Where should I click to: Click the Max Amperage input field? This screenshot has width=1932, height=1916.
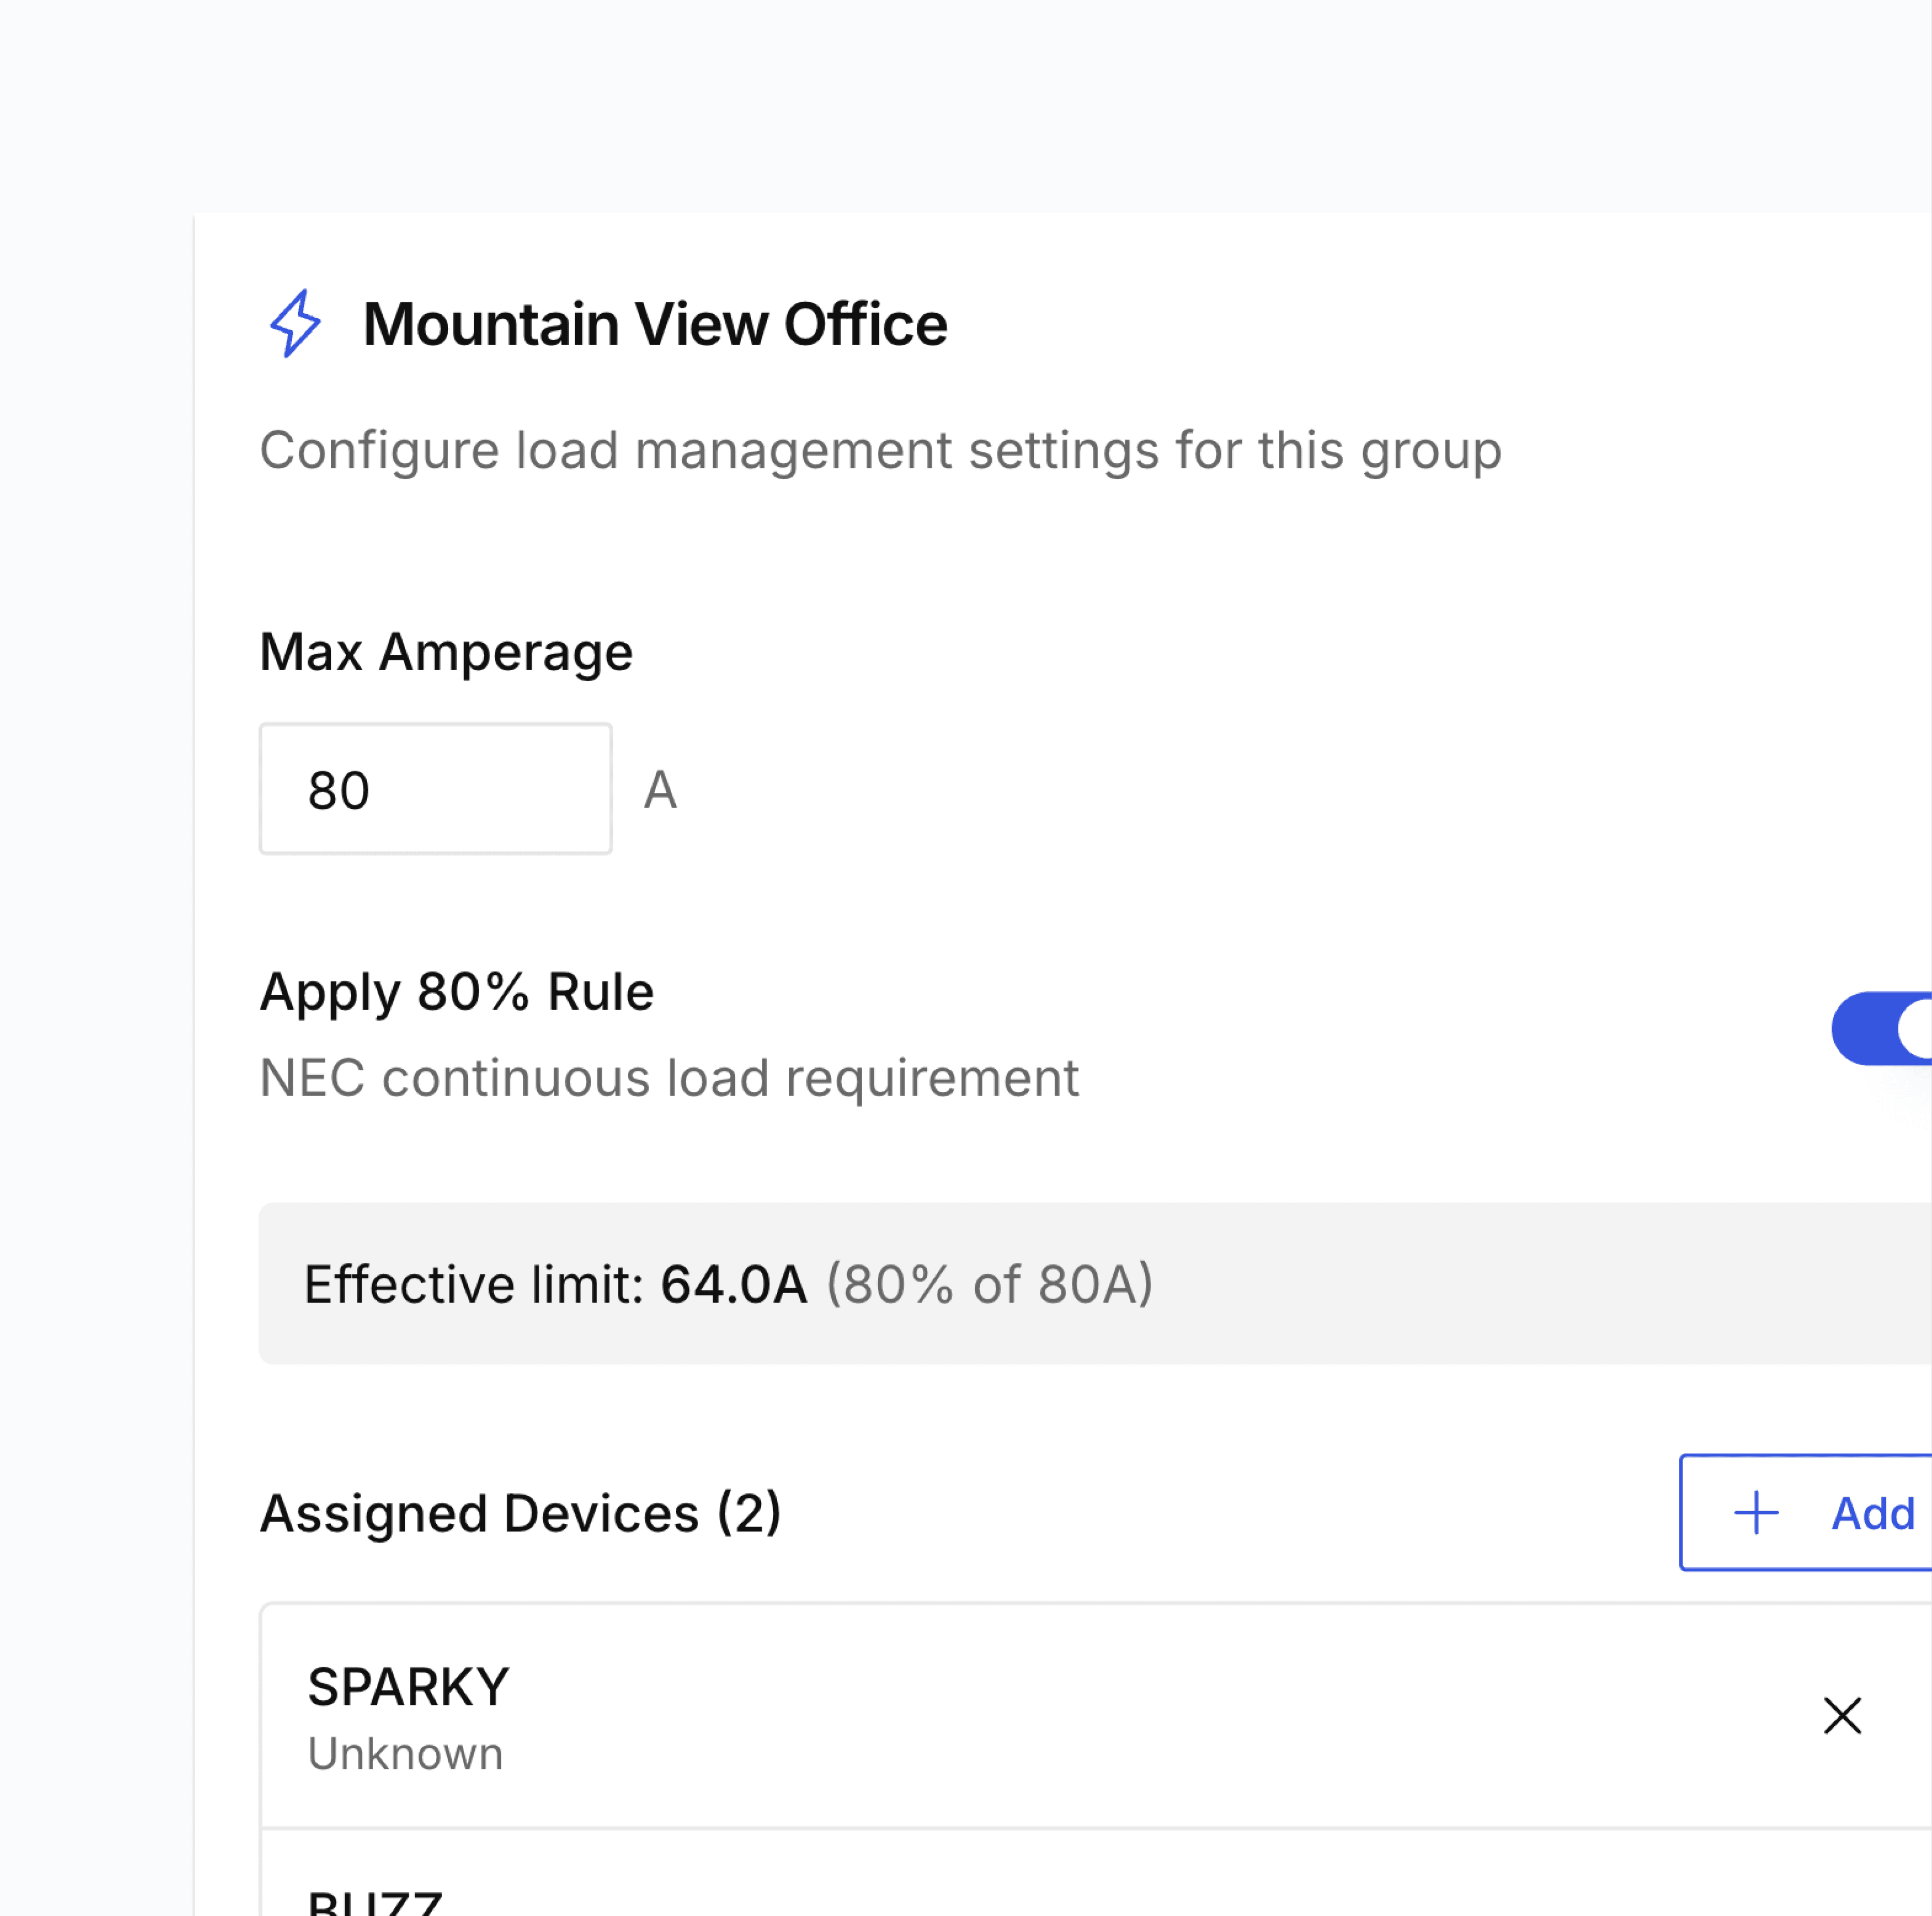(435, 789)
